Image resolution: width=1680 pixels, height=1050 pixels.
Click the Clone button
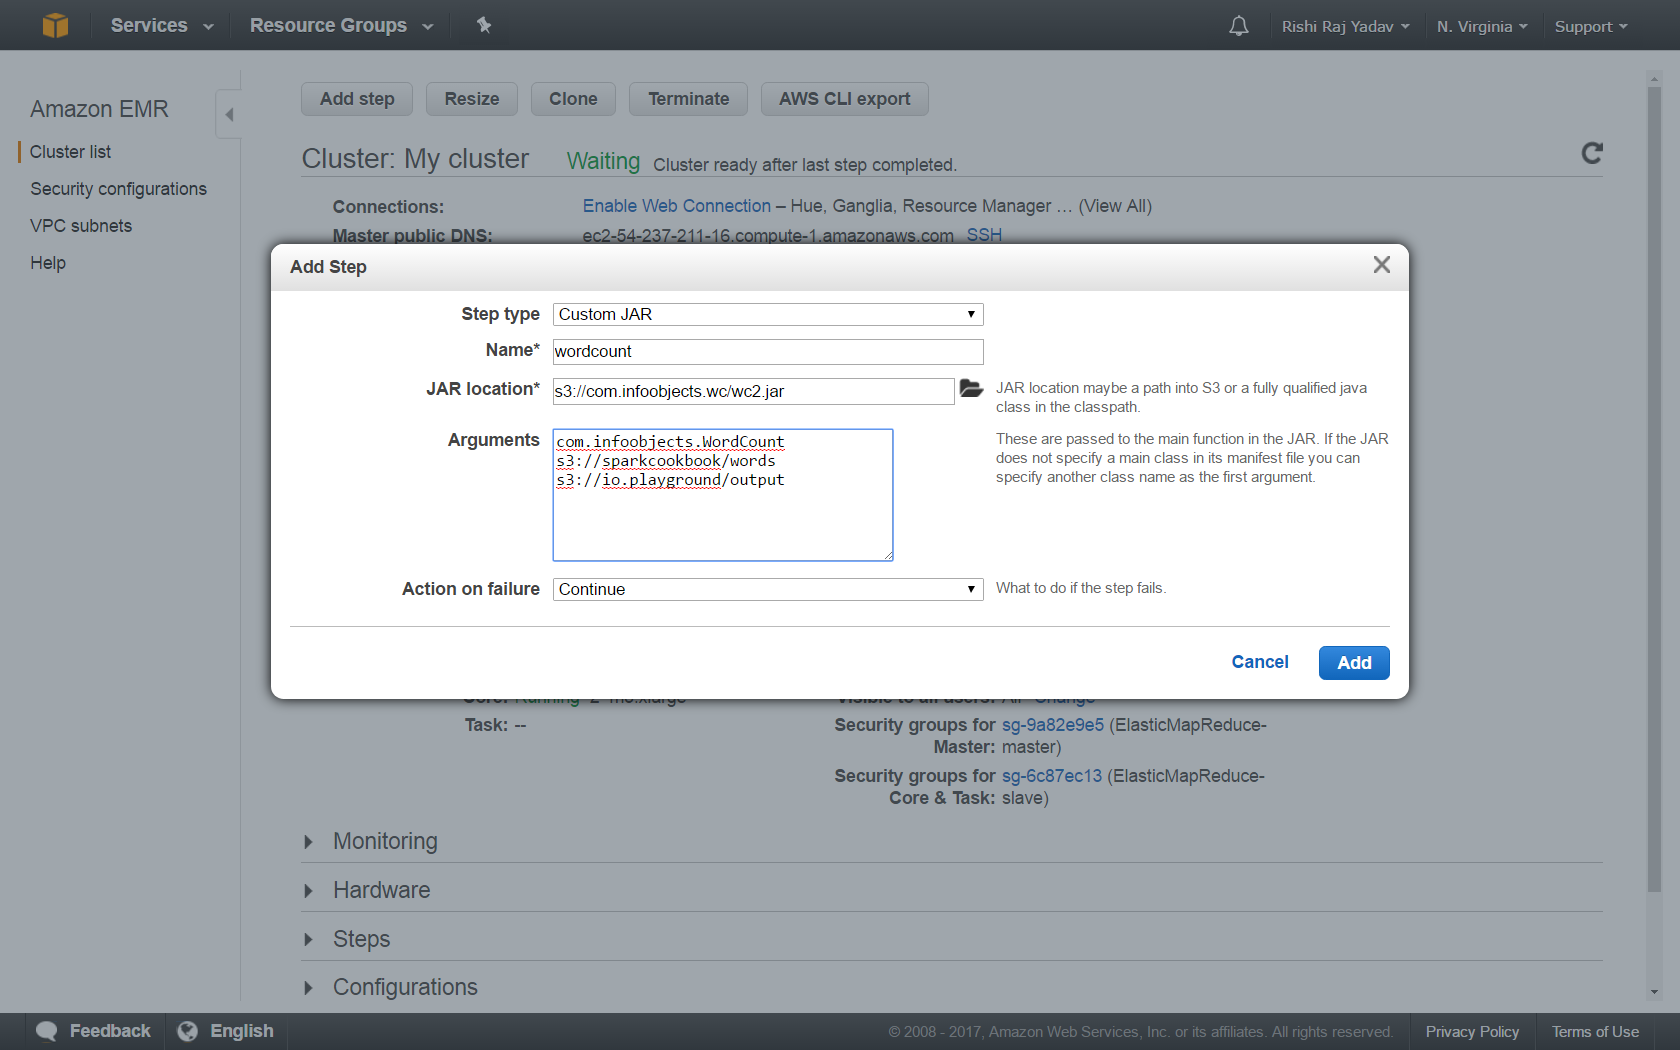[x=573, y=99]
